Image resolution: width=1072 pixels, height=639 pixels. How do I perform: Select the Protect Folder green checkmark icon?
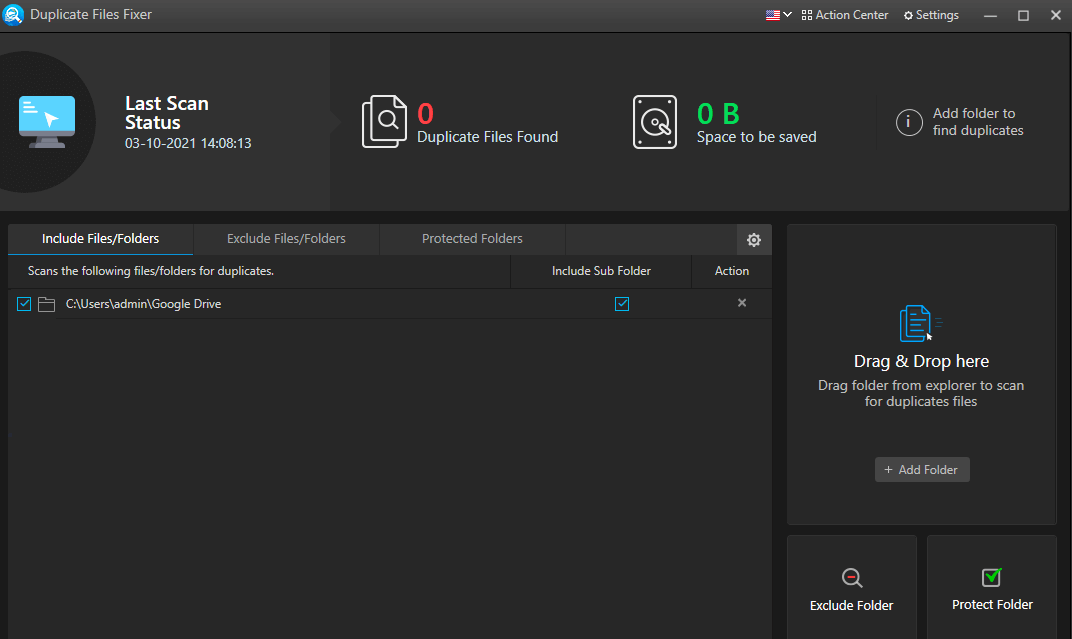pos(991,577)
